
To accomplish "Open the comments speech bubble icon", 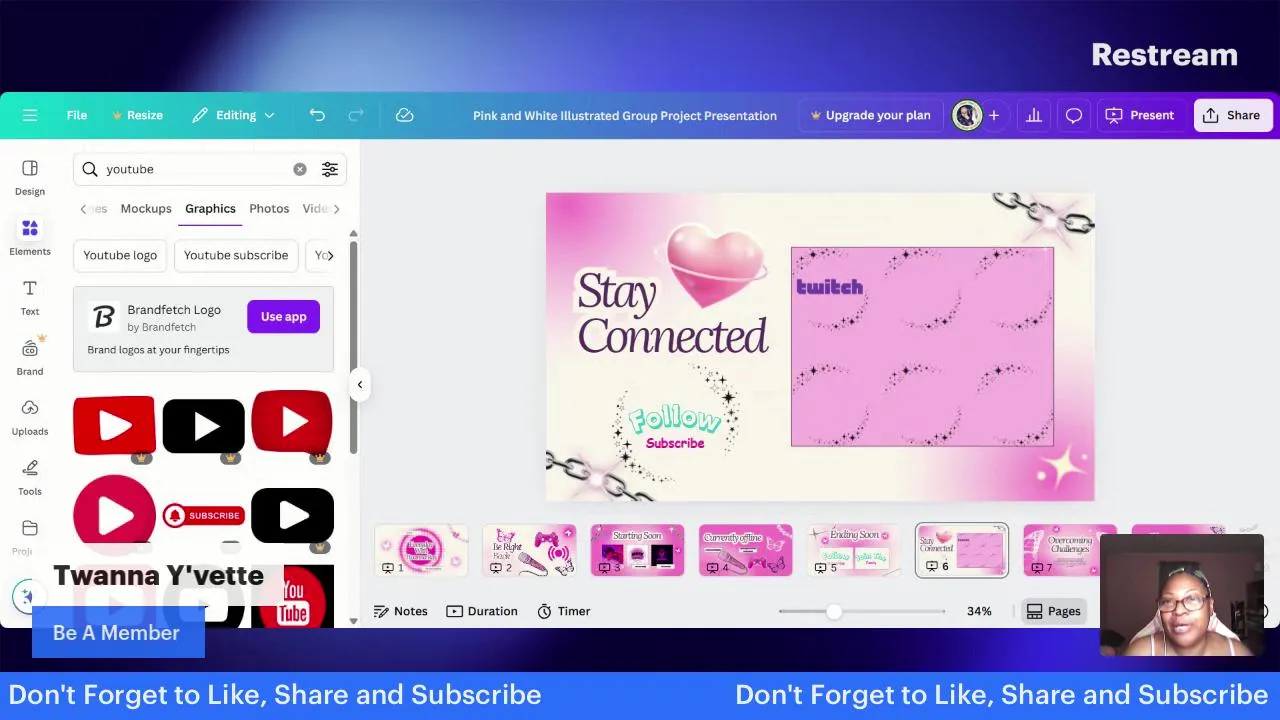I will click(1074, 115).
